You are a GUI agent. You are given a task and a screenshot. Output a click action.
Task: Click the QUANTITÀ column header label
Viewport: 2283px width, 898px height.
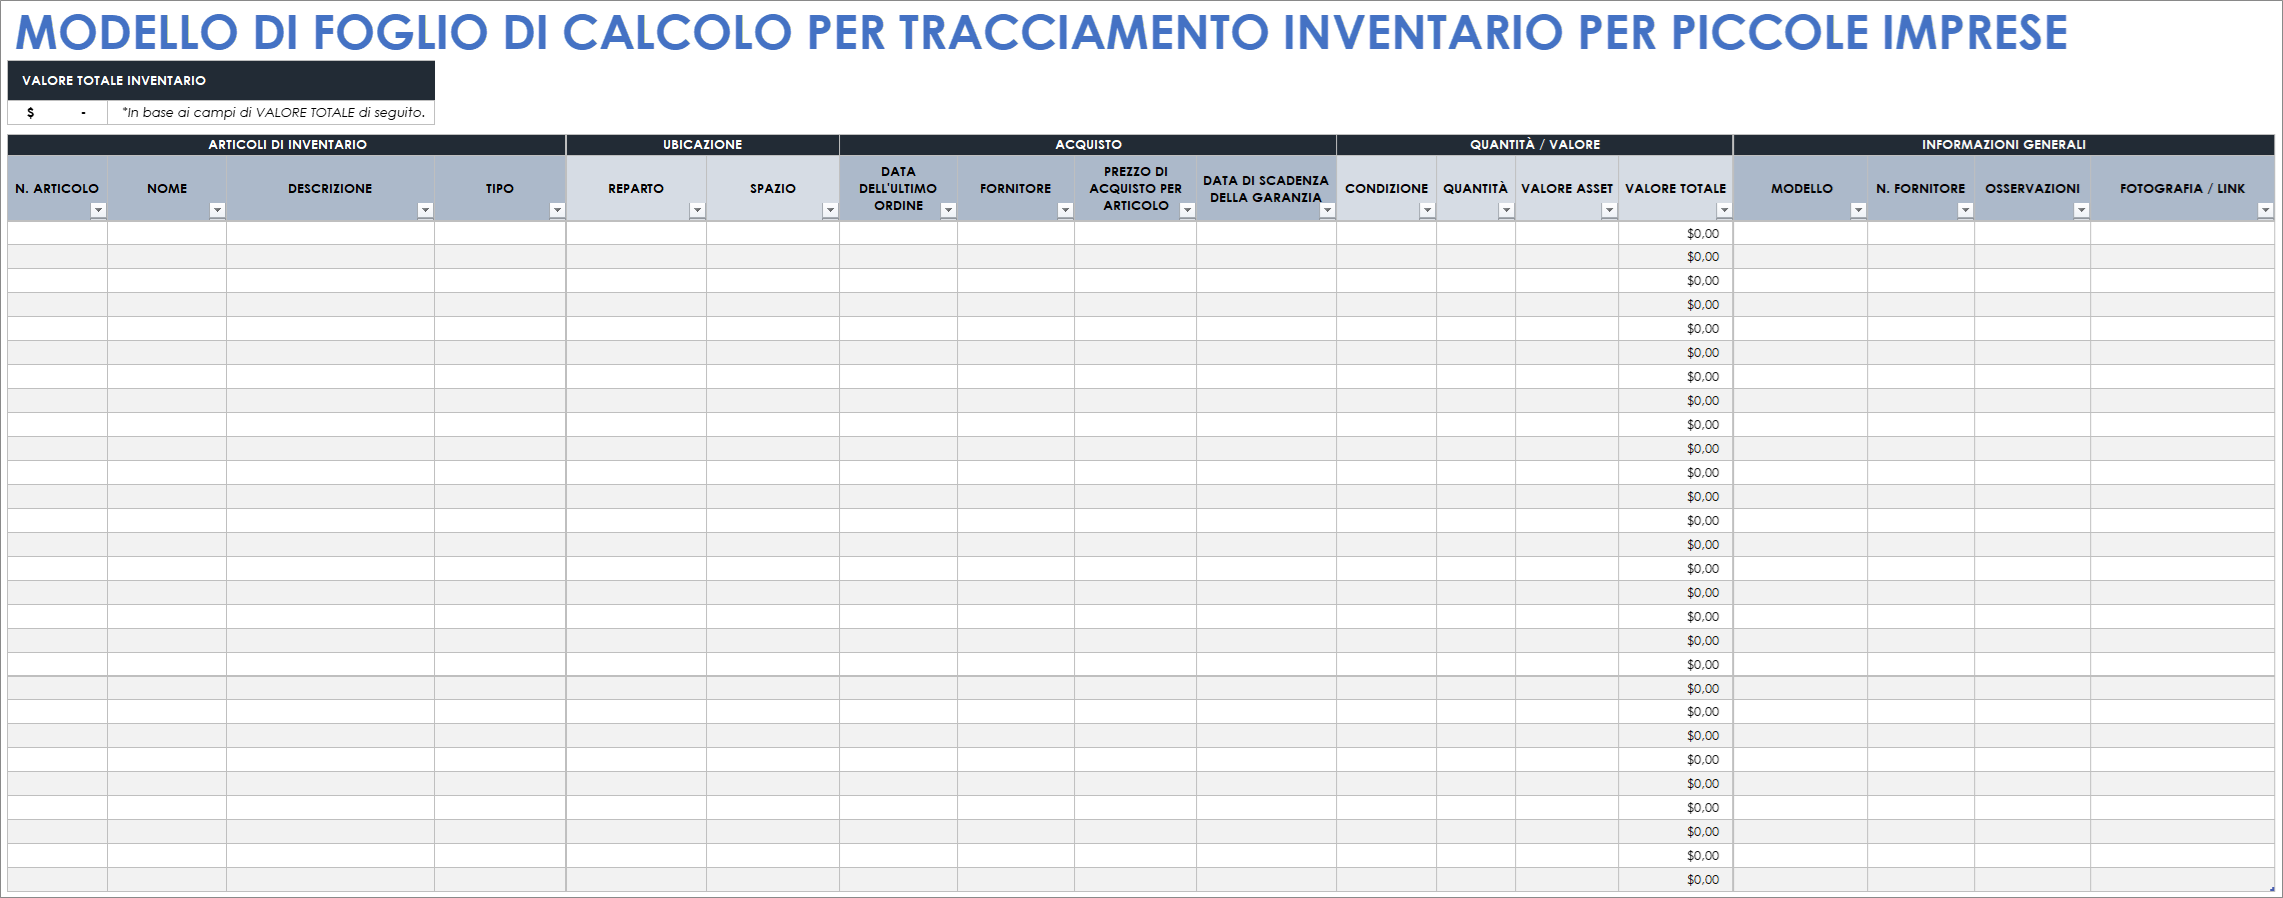(x=1475, y=188)
